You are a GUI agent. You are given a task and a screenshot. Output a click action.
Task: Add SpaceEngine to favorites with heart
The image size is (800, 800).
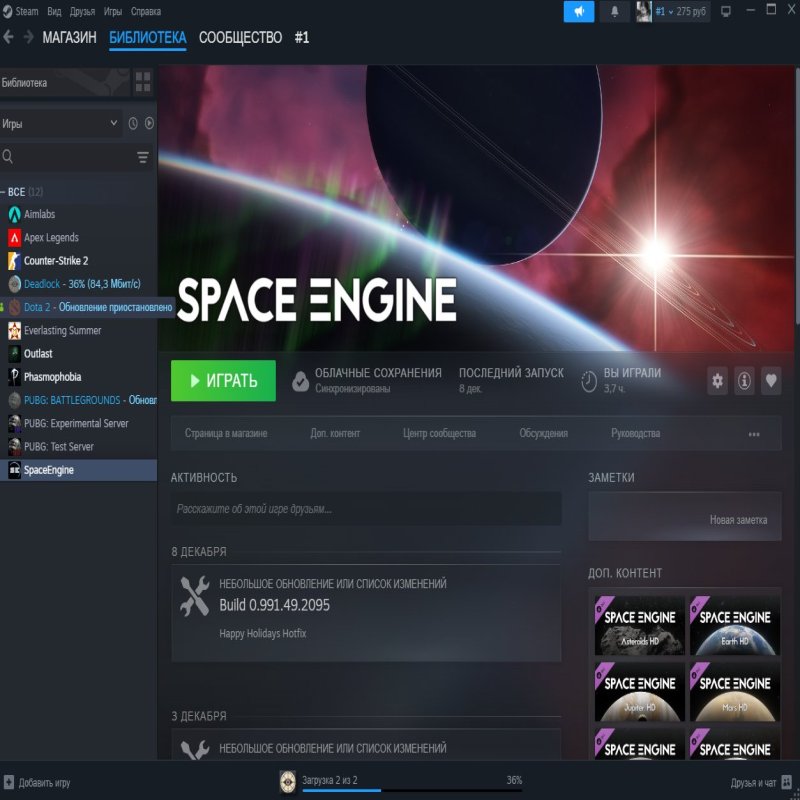[x=771, y=380]
